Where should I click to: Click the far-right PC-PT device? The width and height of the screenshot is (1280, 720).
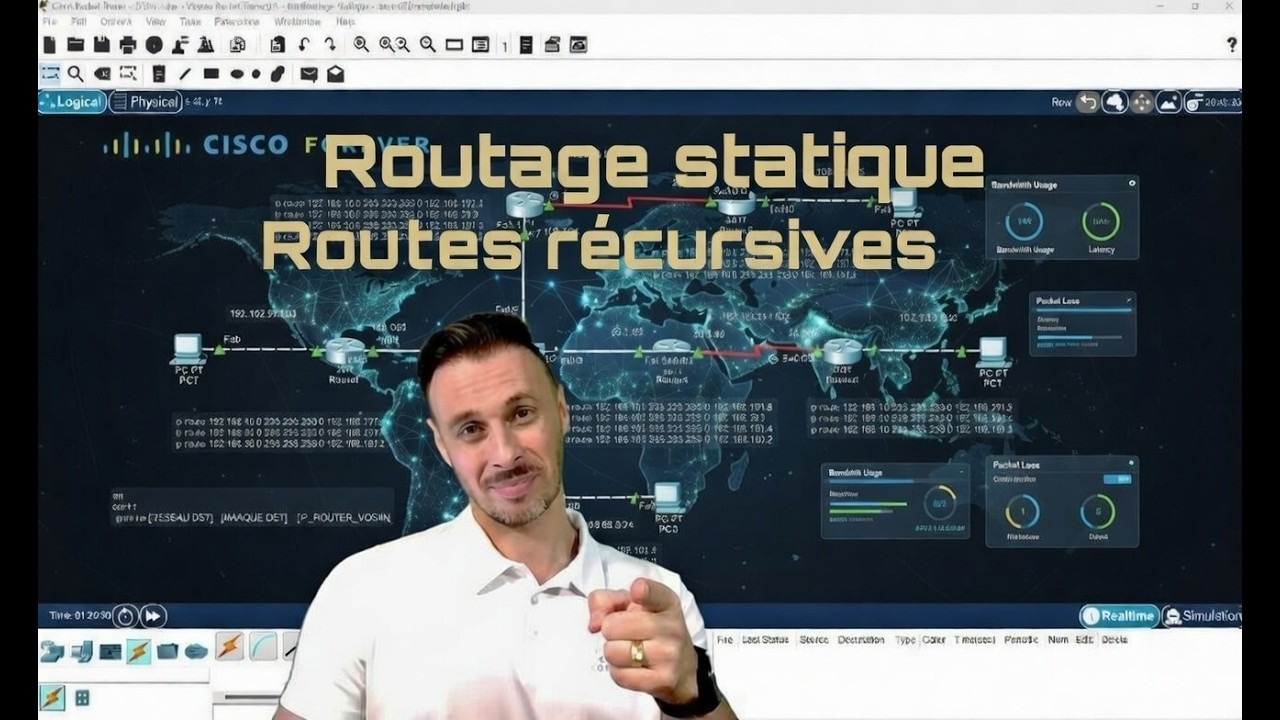tap(992, 351)
